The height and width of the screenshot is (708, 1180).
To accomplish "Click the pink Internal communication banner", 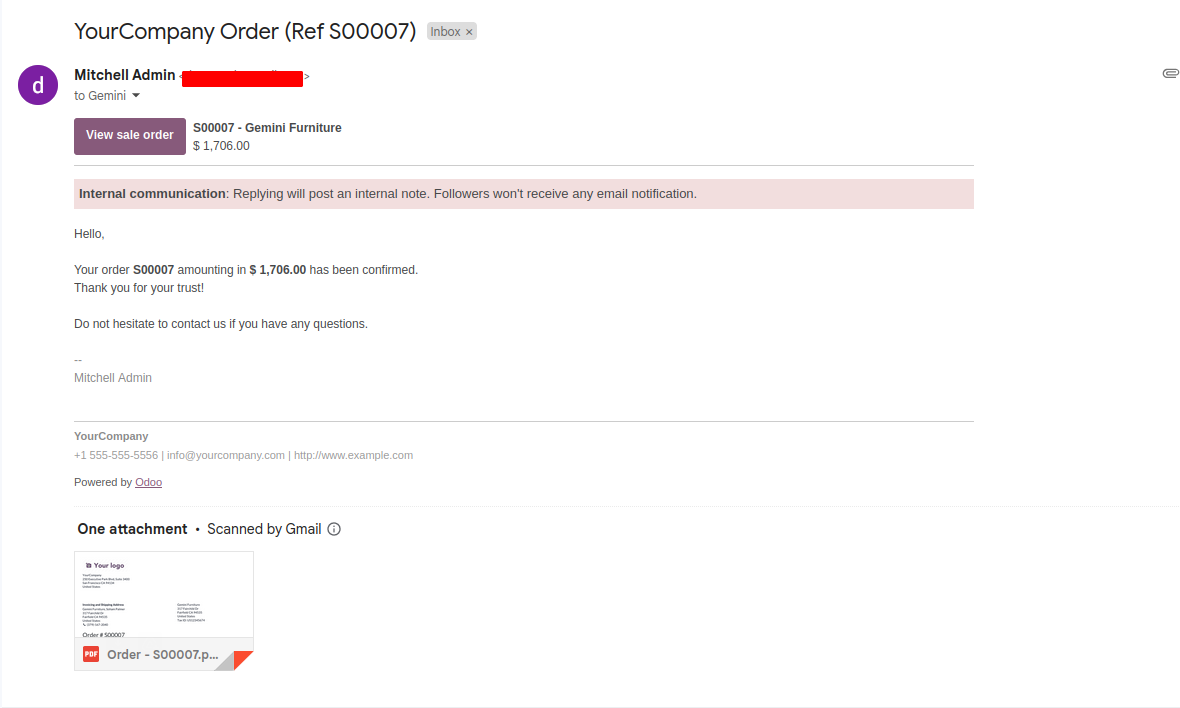I will (x=524, y=194).
